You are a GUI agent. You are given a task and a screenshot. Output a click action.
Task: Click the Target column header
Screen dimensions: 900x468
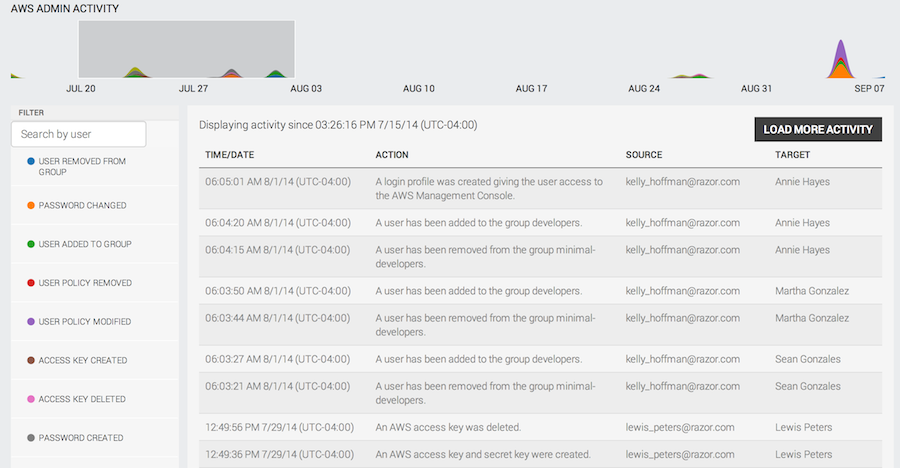click(792, 155)
